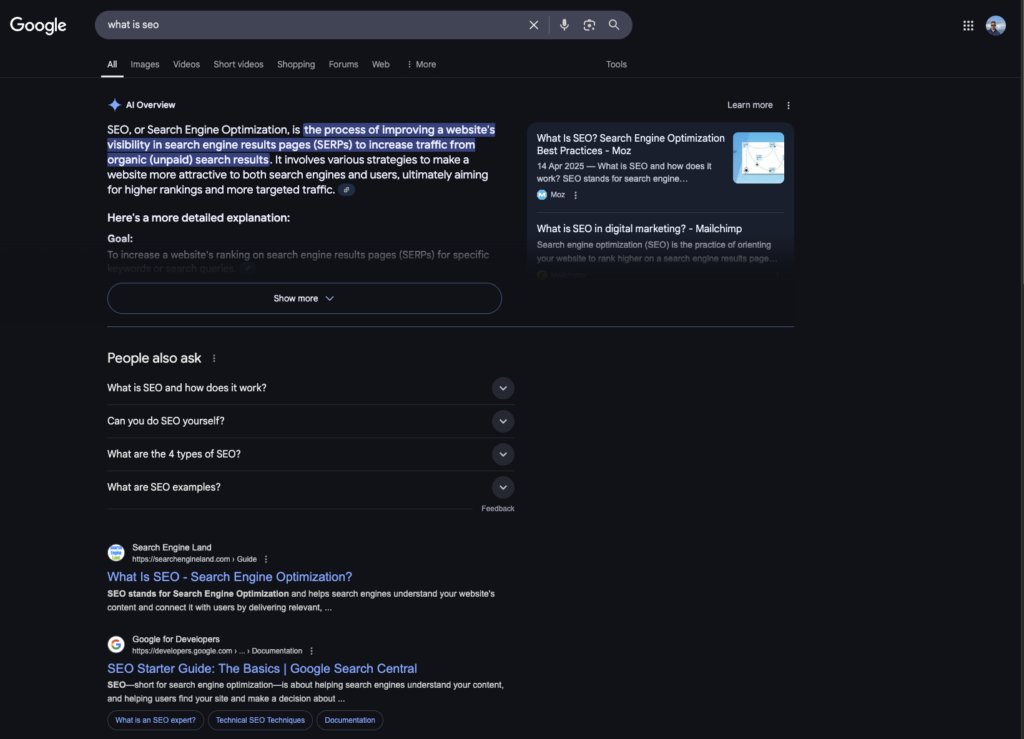This screenshot has height=739, width=1024.
Task: Open Moz 'What Is SEO?' source card title
Action: coord(630,144)
